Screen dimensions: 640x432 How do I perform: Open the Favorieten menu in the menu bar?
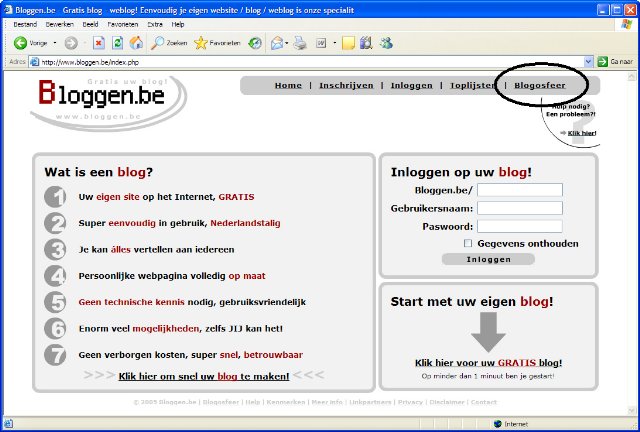point(123,23)
